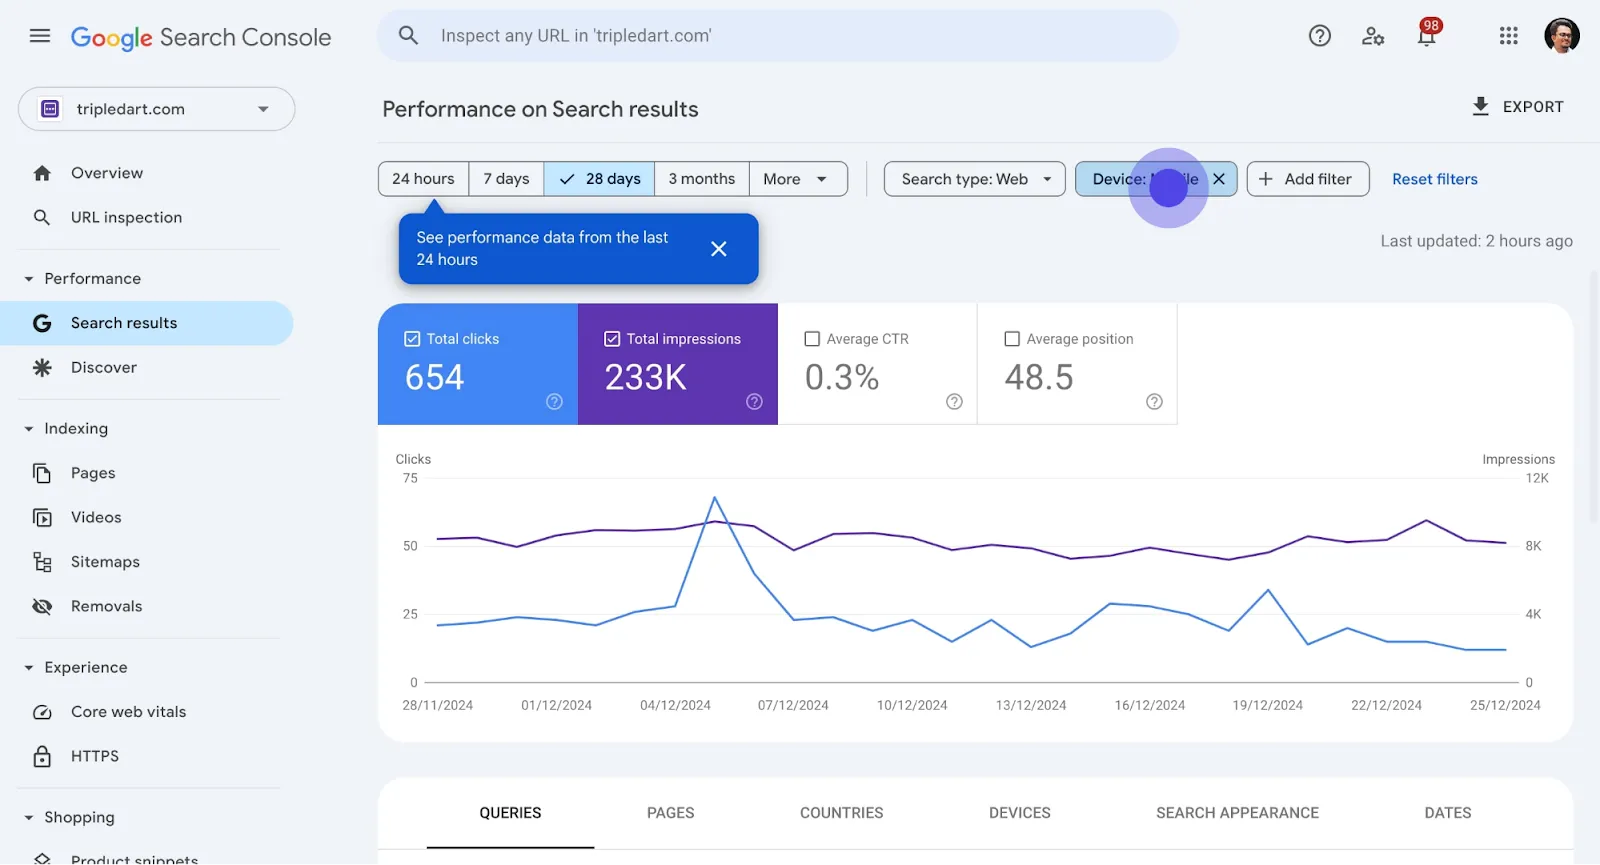Open Sitemaps in the sidebar
Image resolution: width=1600 pixels, height=865 pixels.
(x=146, y=562)
